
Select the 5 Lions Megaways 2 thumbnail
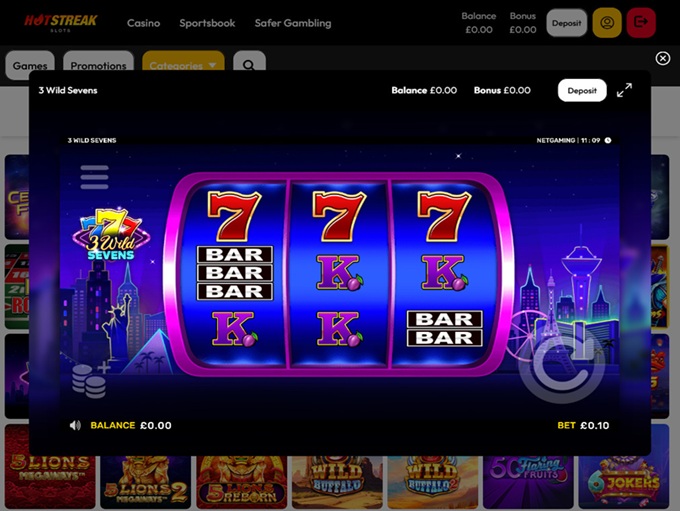point(146,482)
